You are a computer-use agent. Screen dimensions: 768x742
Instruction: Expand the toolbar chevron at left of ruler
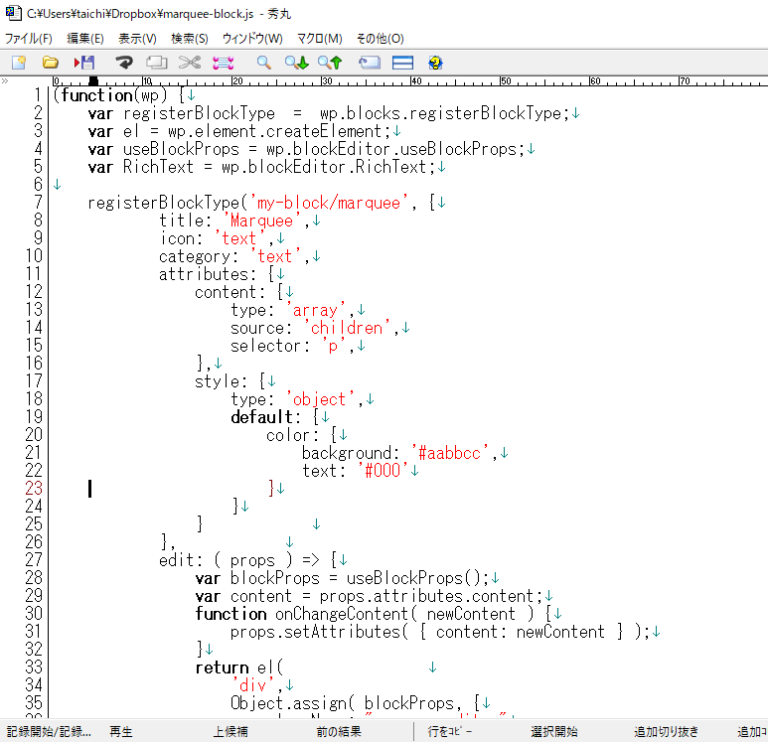click(x=6, y=80)
